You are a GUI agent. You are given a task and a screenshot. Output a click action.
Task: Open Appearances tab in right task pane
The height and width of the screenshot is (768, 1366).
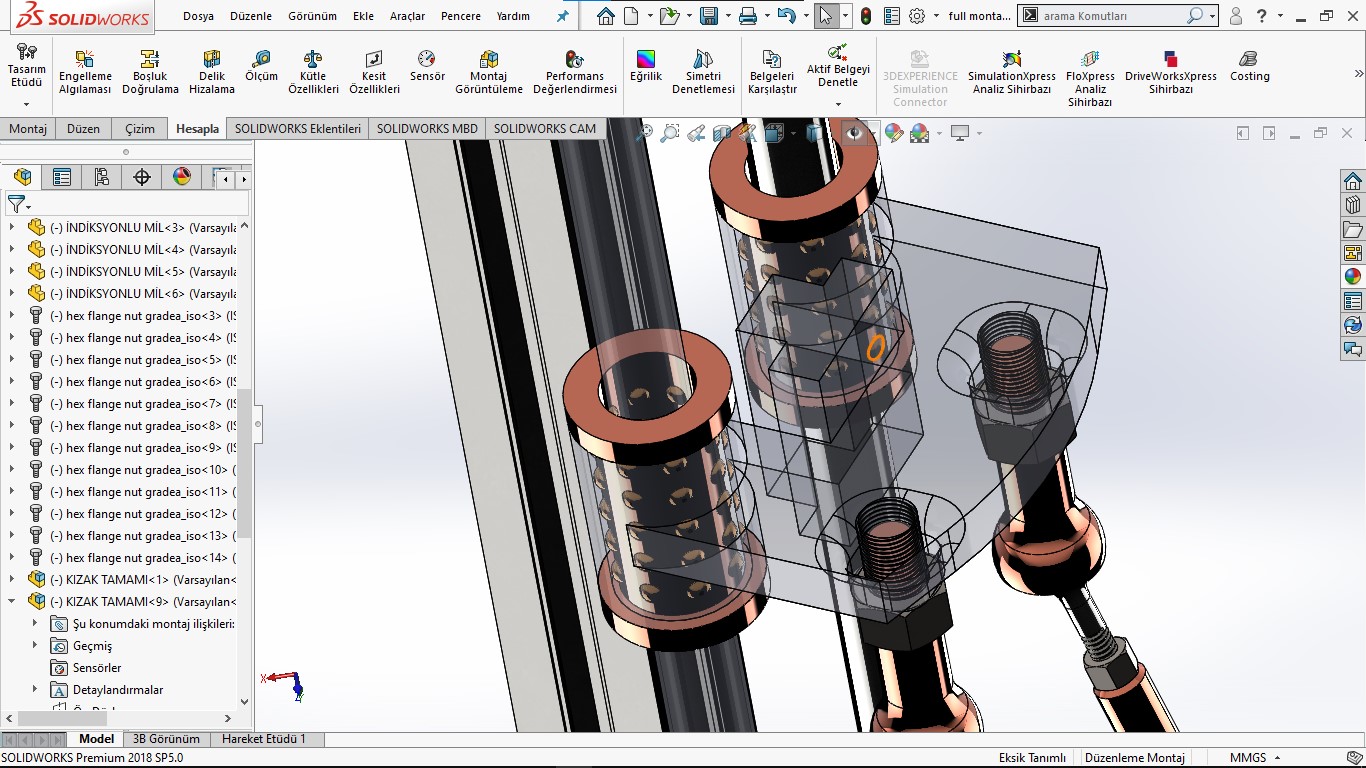coord(1353,277)
